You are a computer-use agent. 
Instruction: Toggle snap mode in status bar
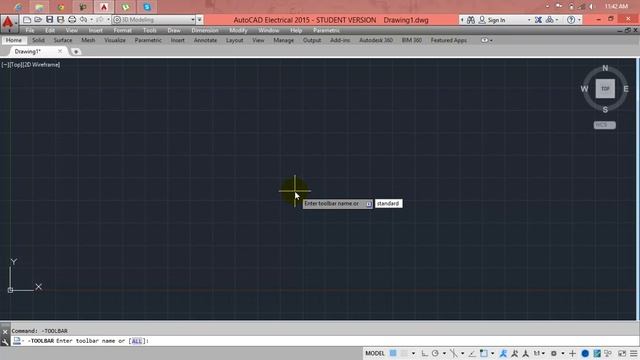404,353
